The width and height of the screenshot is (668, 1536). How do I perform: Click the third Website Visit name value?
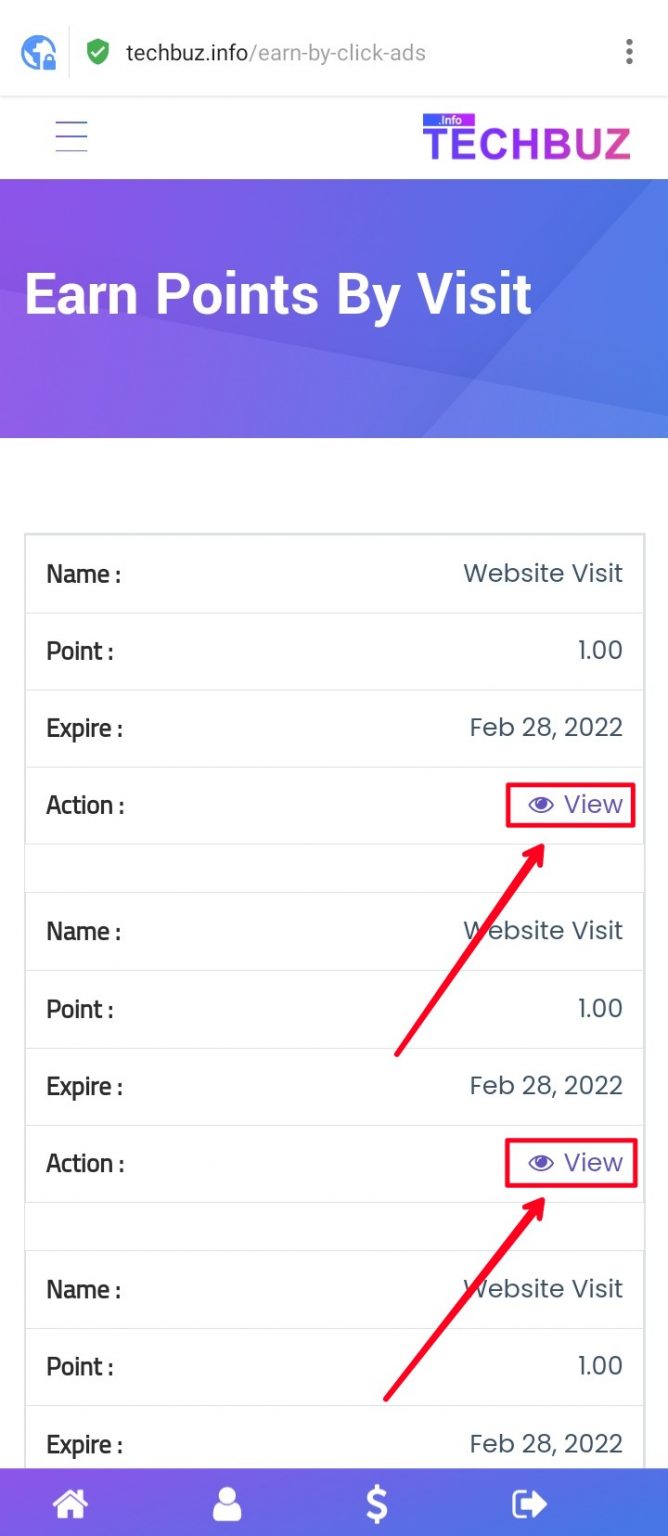[x=543, y=1288]
